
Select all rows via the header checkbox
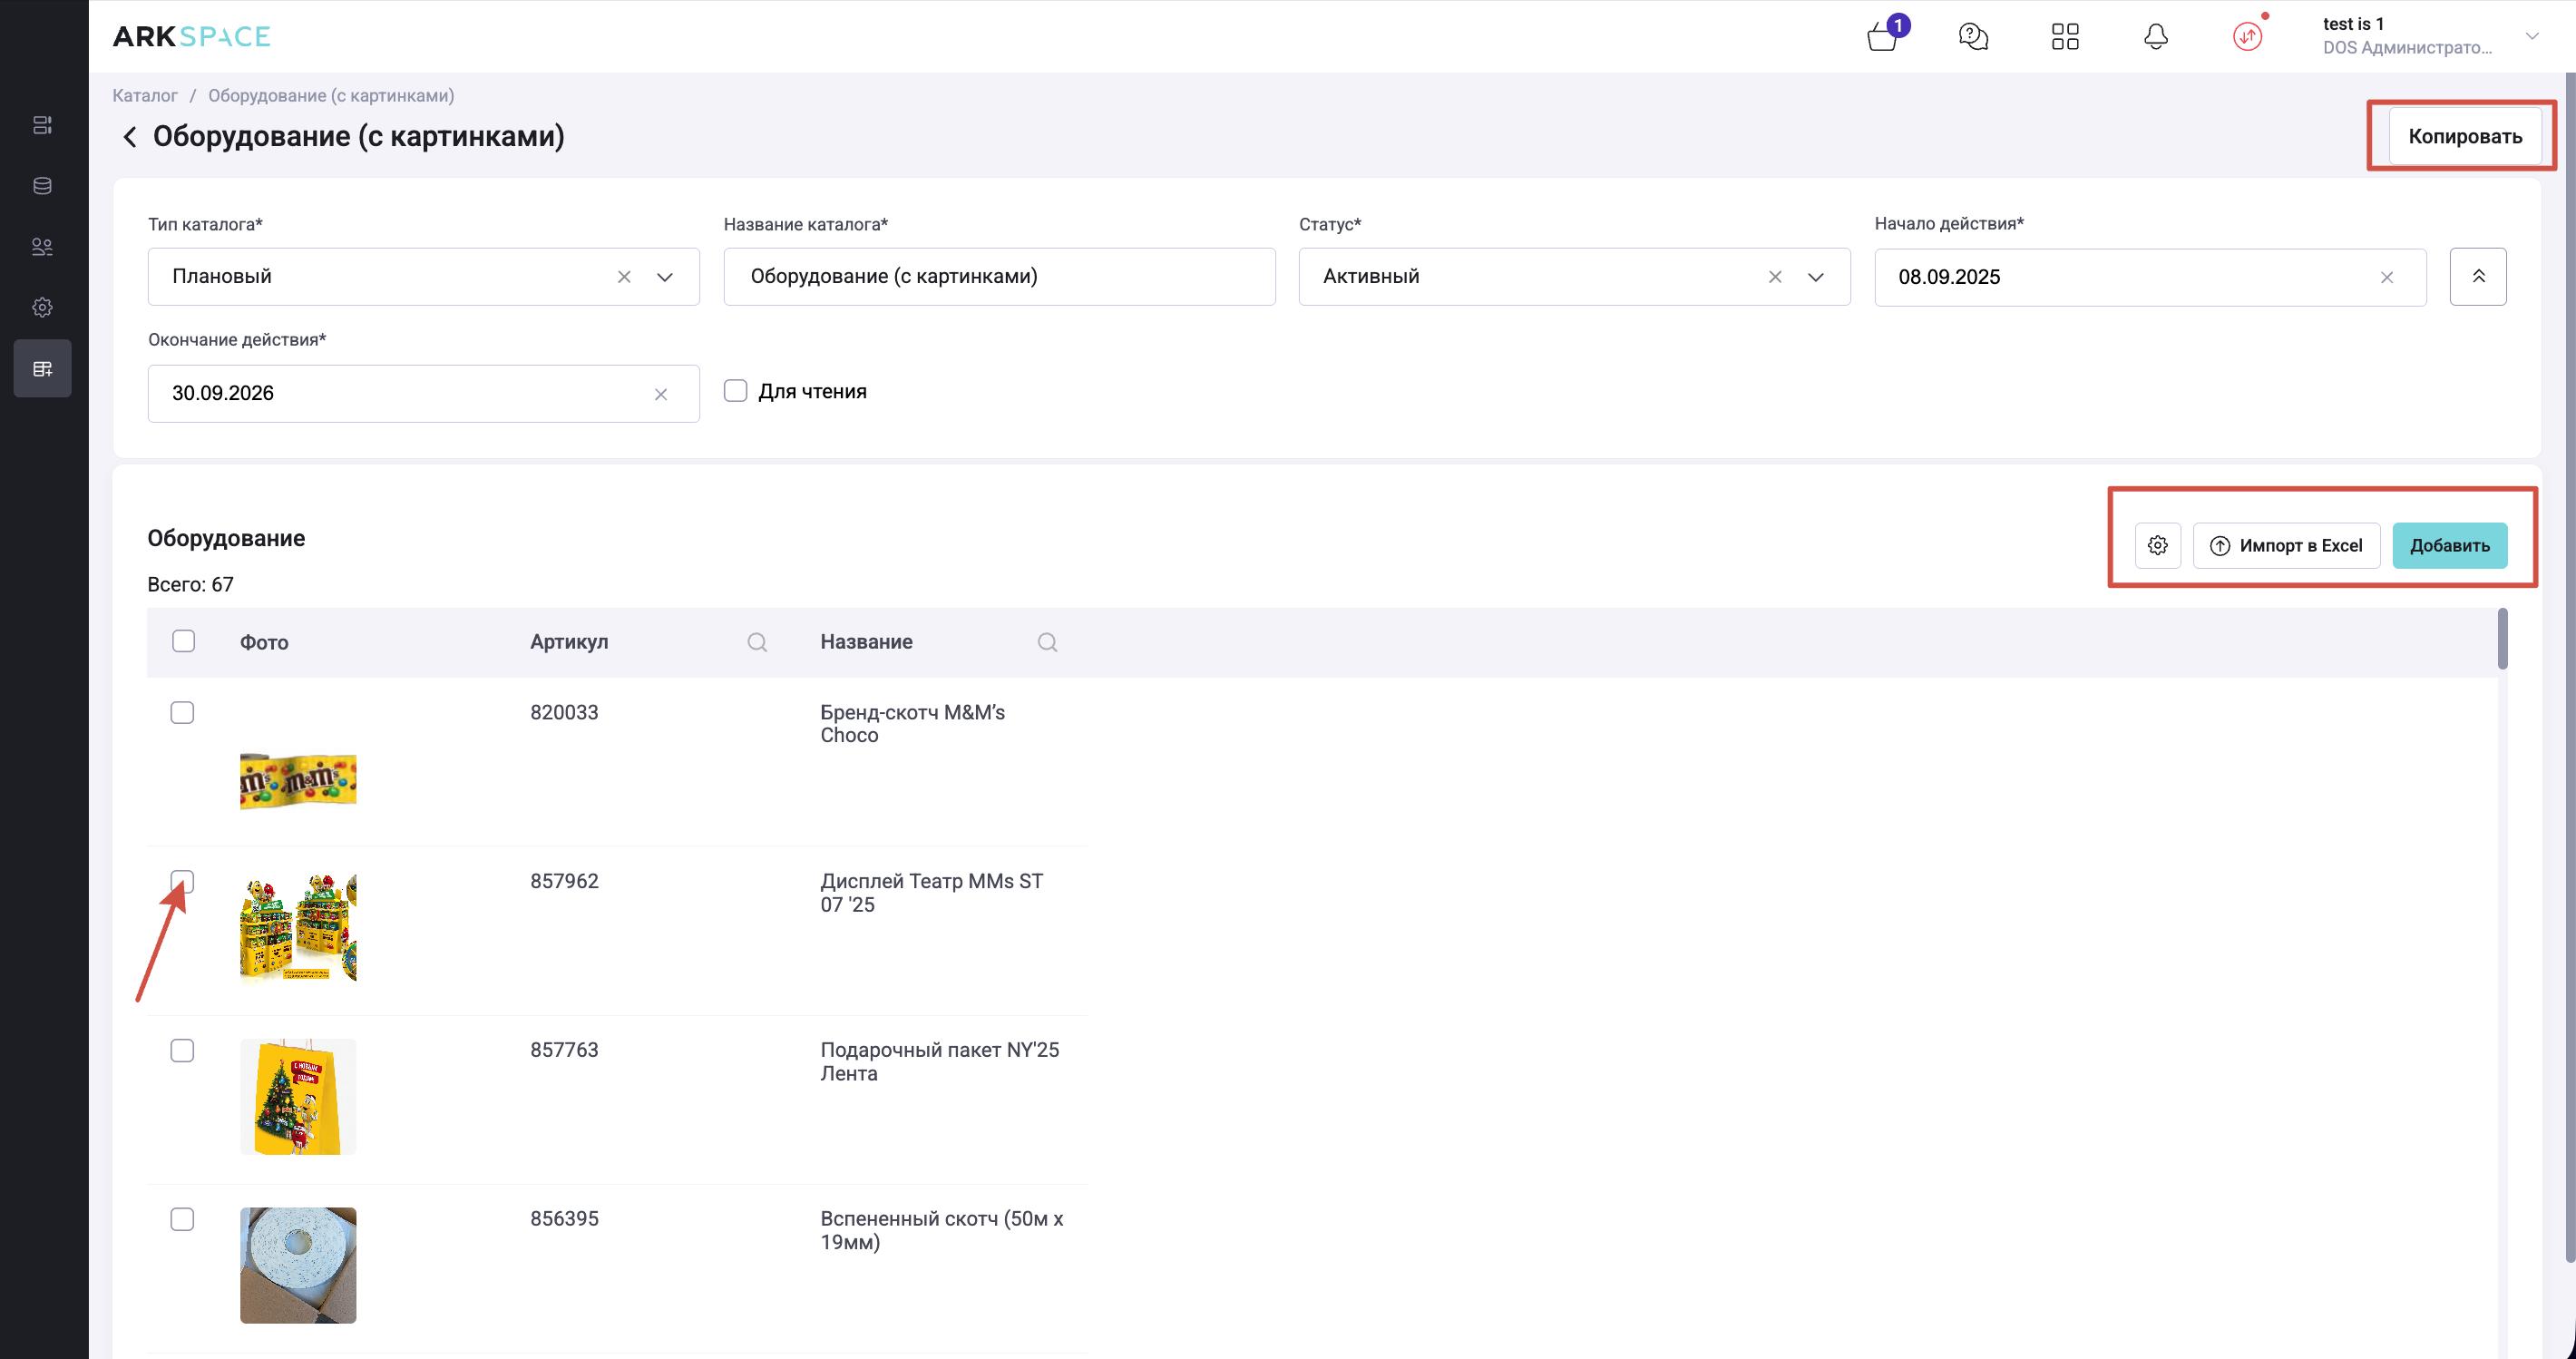pyautogui.click(x=183, y=641)
